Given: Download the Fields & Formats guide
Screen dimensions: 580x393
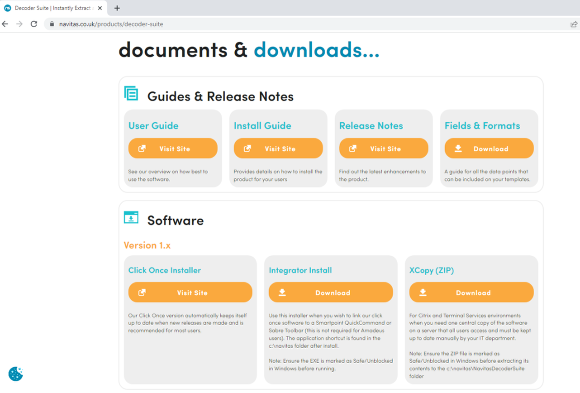Looking at the screenshot, I should pyautogui.click(x=489, y=148).
